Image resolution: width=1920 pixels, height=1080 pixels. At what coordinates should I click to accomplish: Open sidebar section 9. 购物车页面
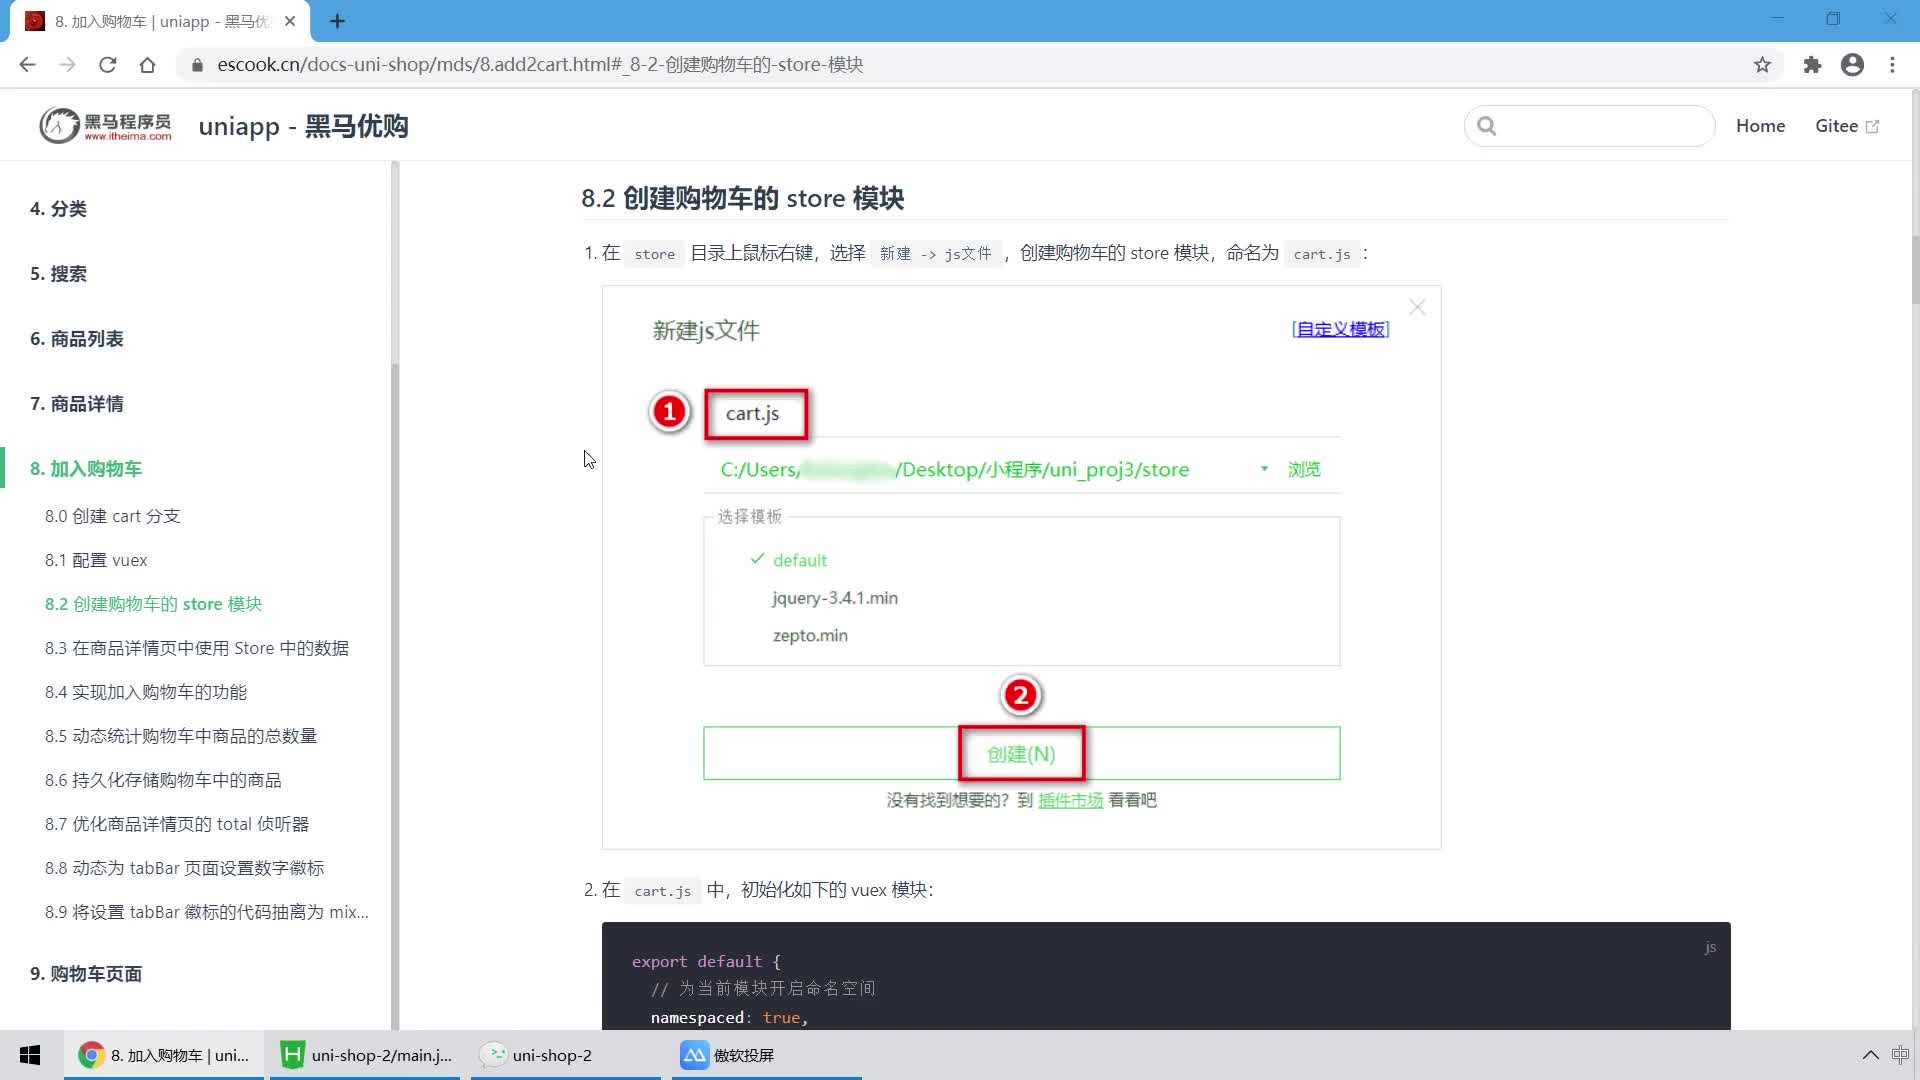tap(86, 974)
